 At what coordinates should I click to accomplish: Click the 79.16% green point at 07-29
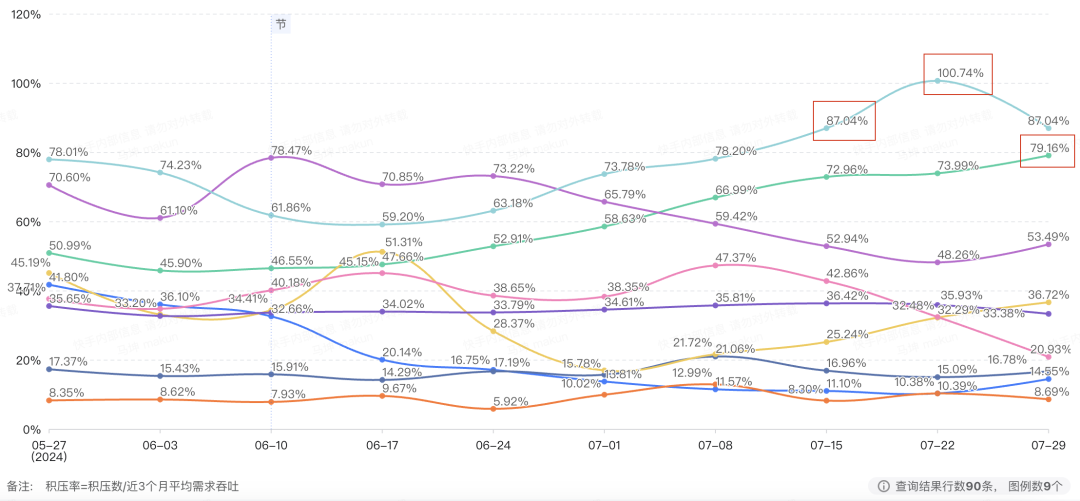coord(1048,156)
